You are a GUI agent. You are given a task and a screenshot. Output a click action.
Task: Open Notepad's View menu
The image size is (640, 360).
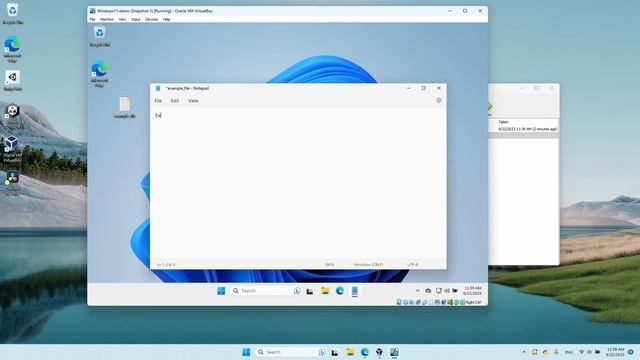point(193,100)
